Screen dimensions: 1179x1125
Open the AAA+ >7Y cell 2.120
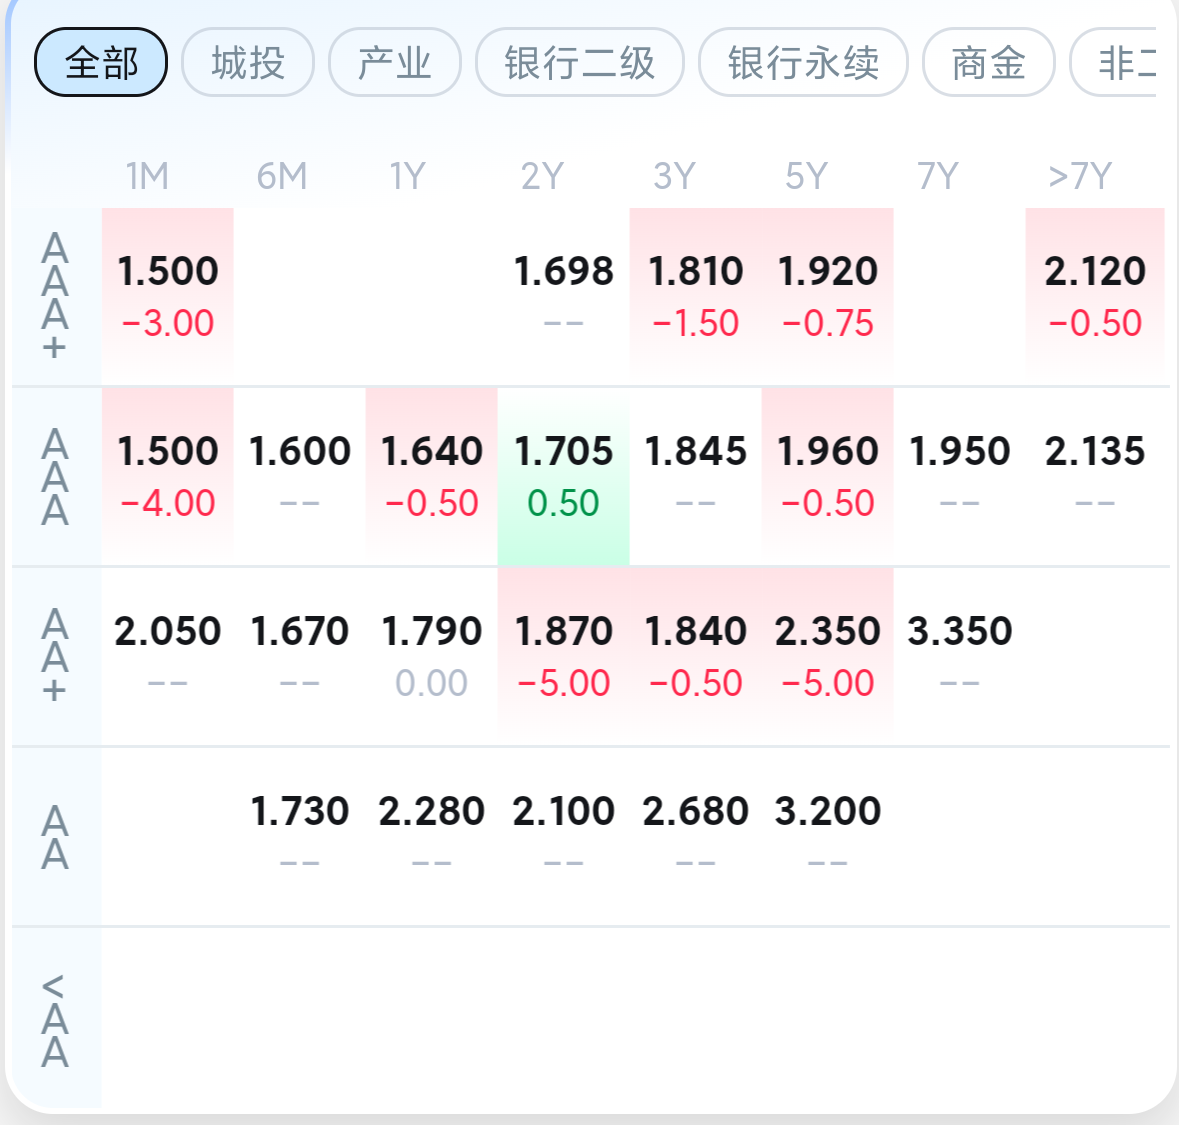click(x=1095, y=296)
